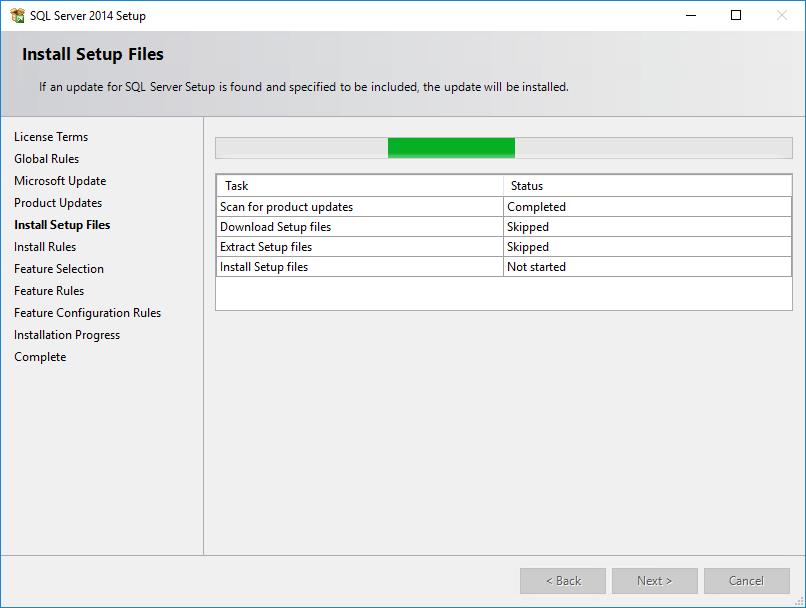
Task: Click the 'Completed' status cell
Action: (647, 207)
